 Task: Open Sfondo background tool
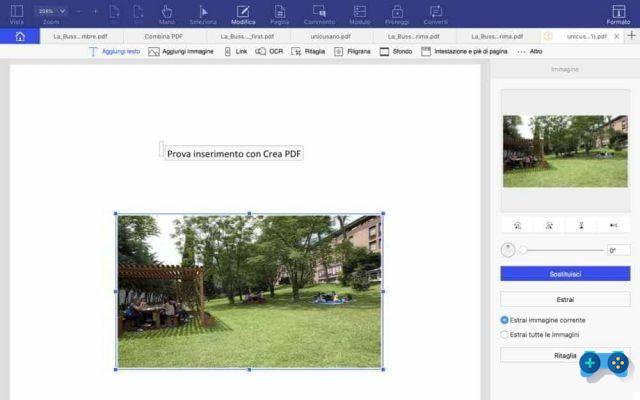point(396,51)
